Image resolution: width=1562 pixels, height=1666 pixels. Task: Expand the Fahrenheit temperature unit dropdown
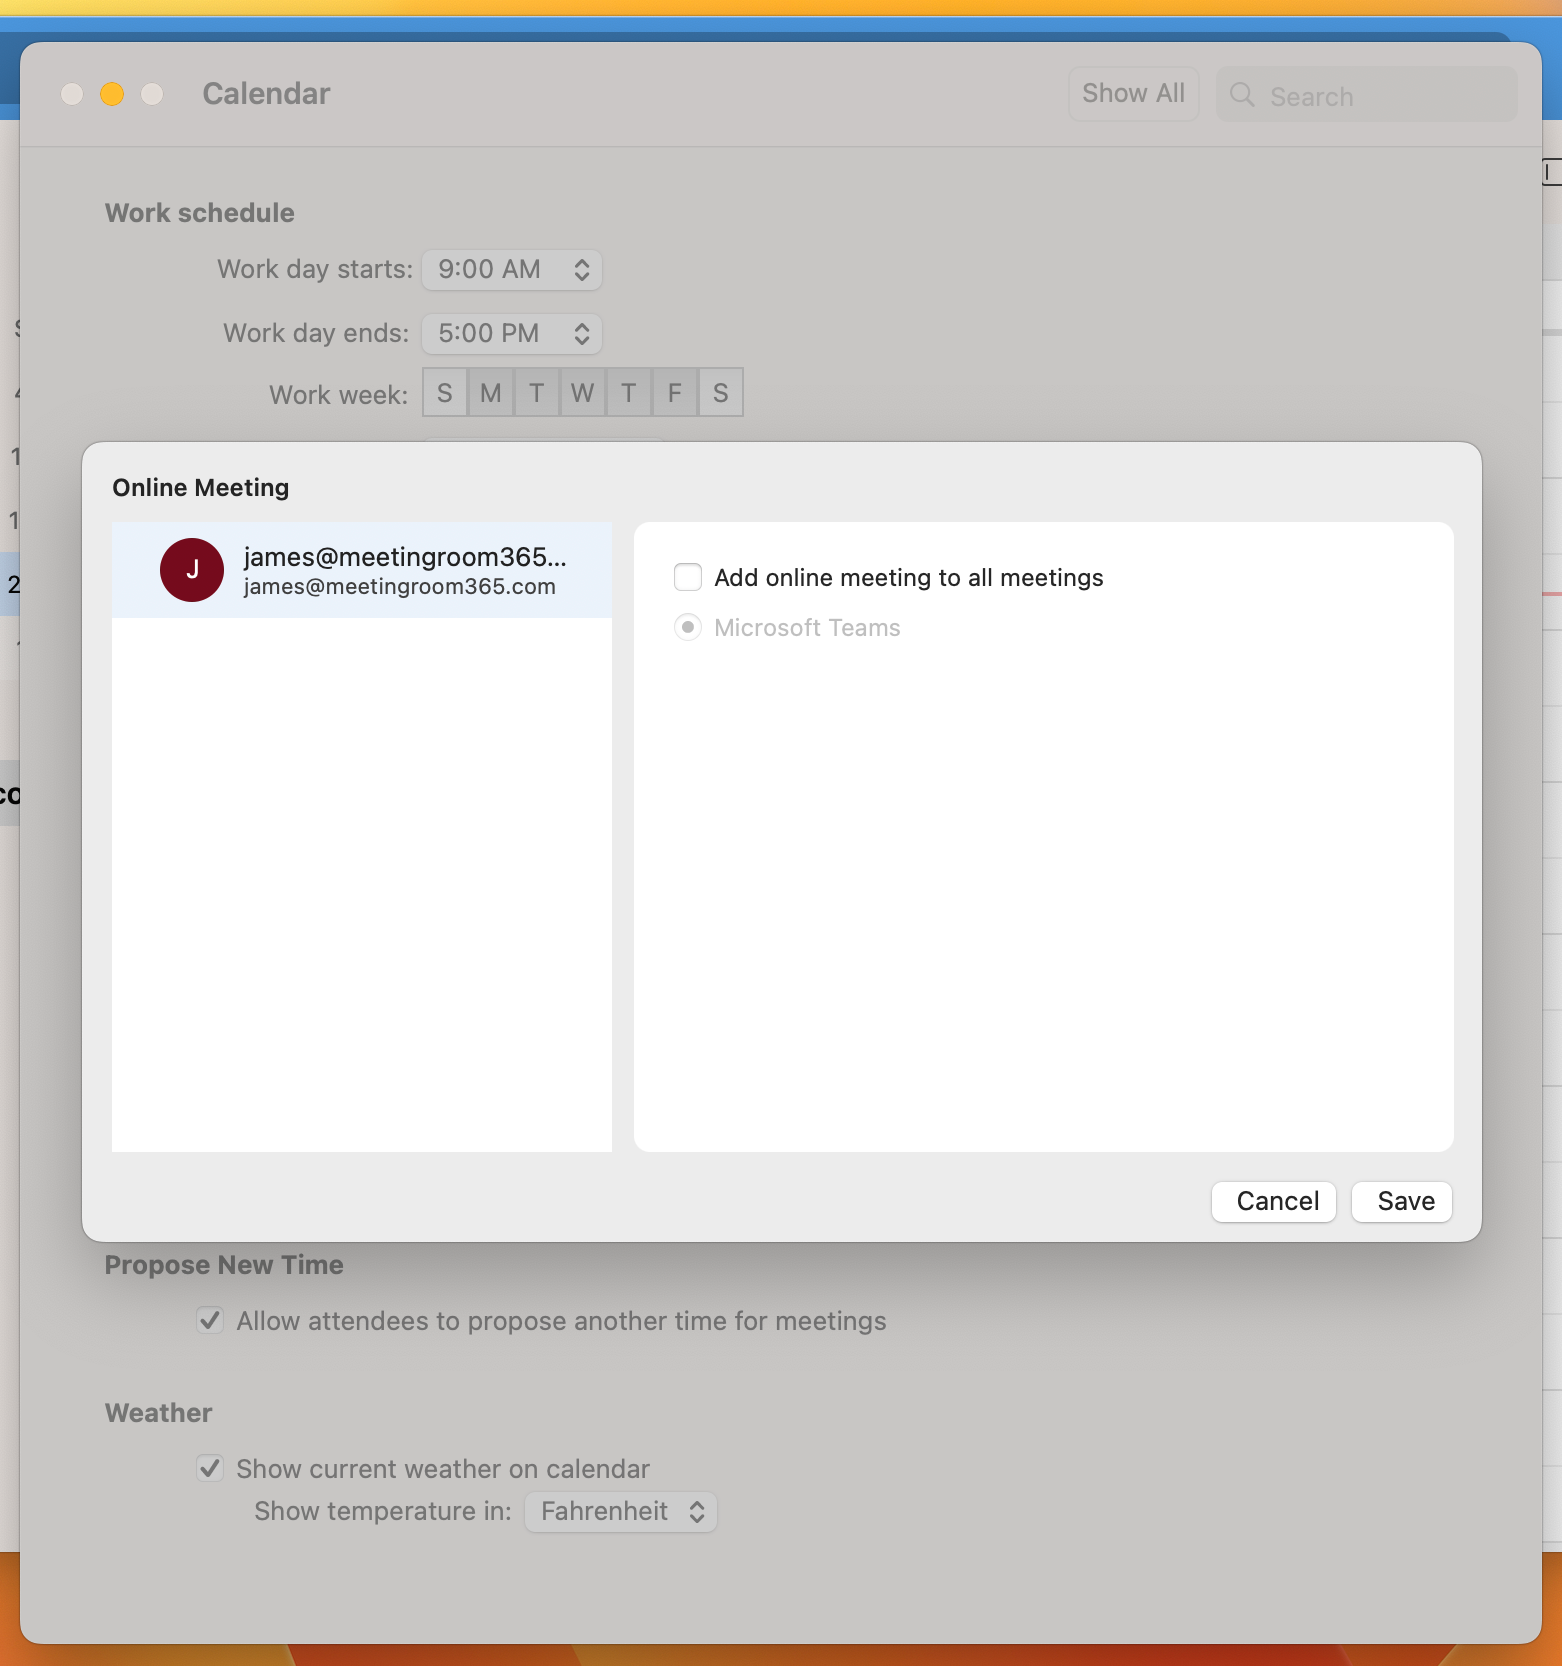pyautogui.click(x=620, y=1511)
